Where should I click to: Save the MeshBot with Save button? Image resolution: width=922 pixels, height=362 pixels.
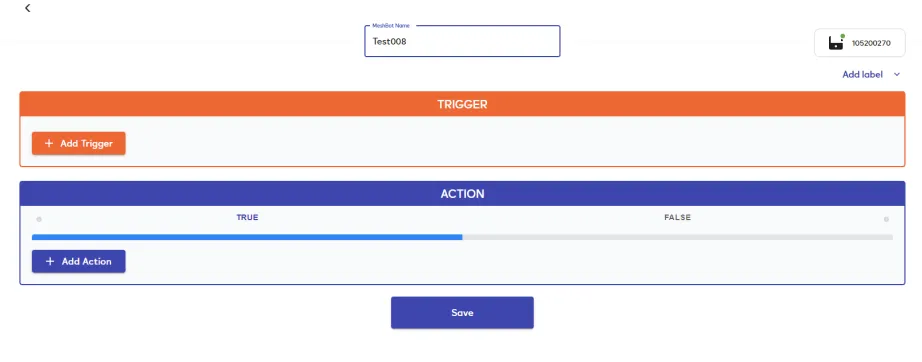point(462,313)
